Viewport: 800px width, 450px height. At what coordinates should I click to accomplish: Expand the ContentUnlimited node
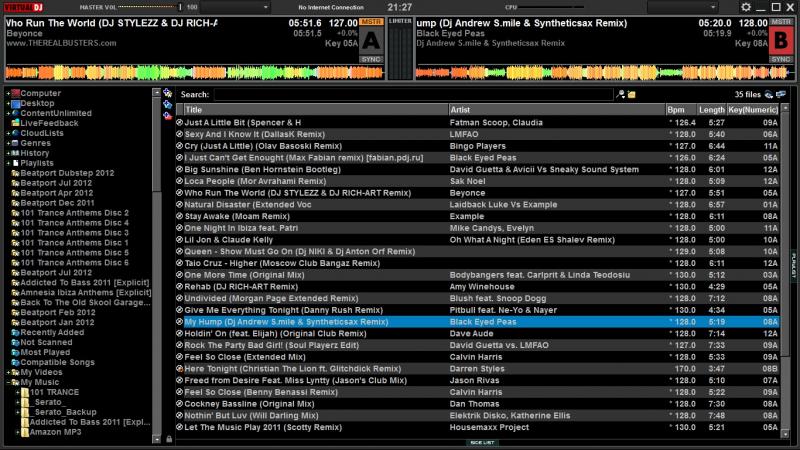[8, 113]
